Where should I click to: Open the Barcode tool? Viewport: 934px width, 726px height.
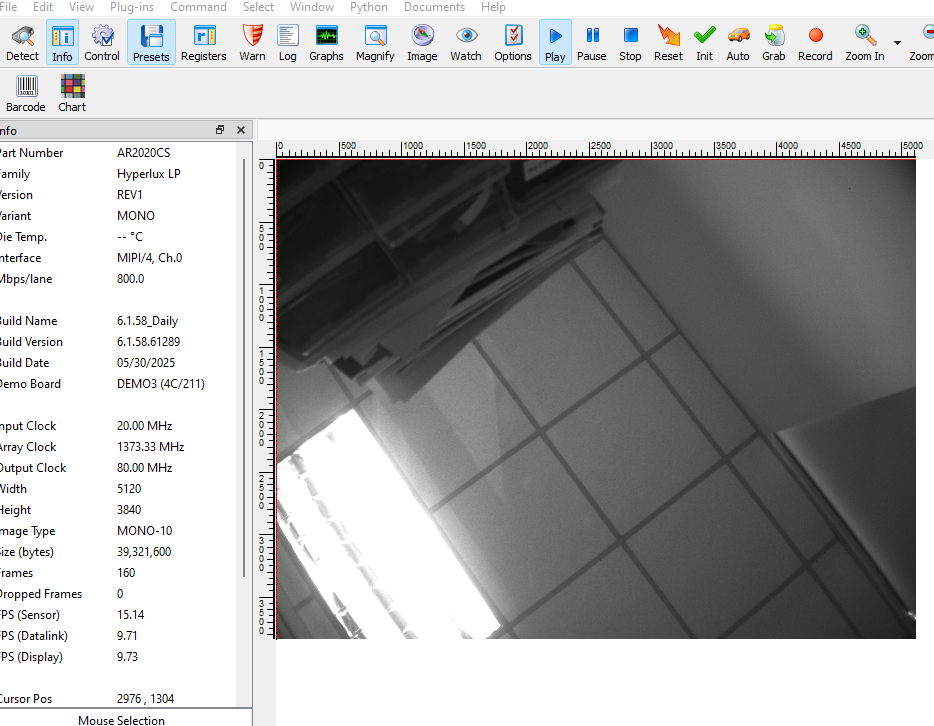click(26, 94)
